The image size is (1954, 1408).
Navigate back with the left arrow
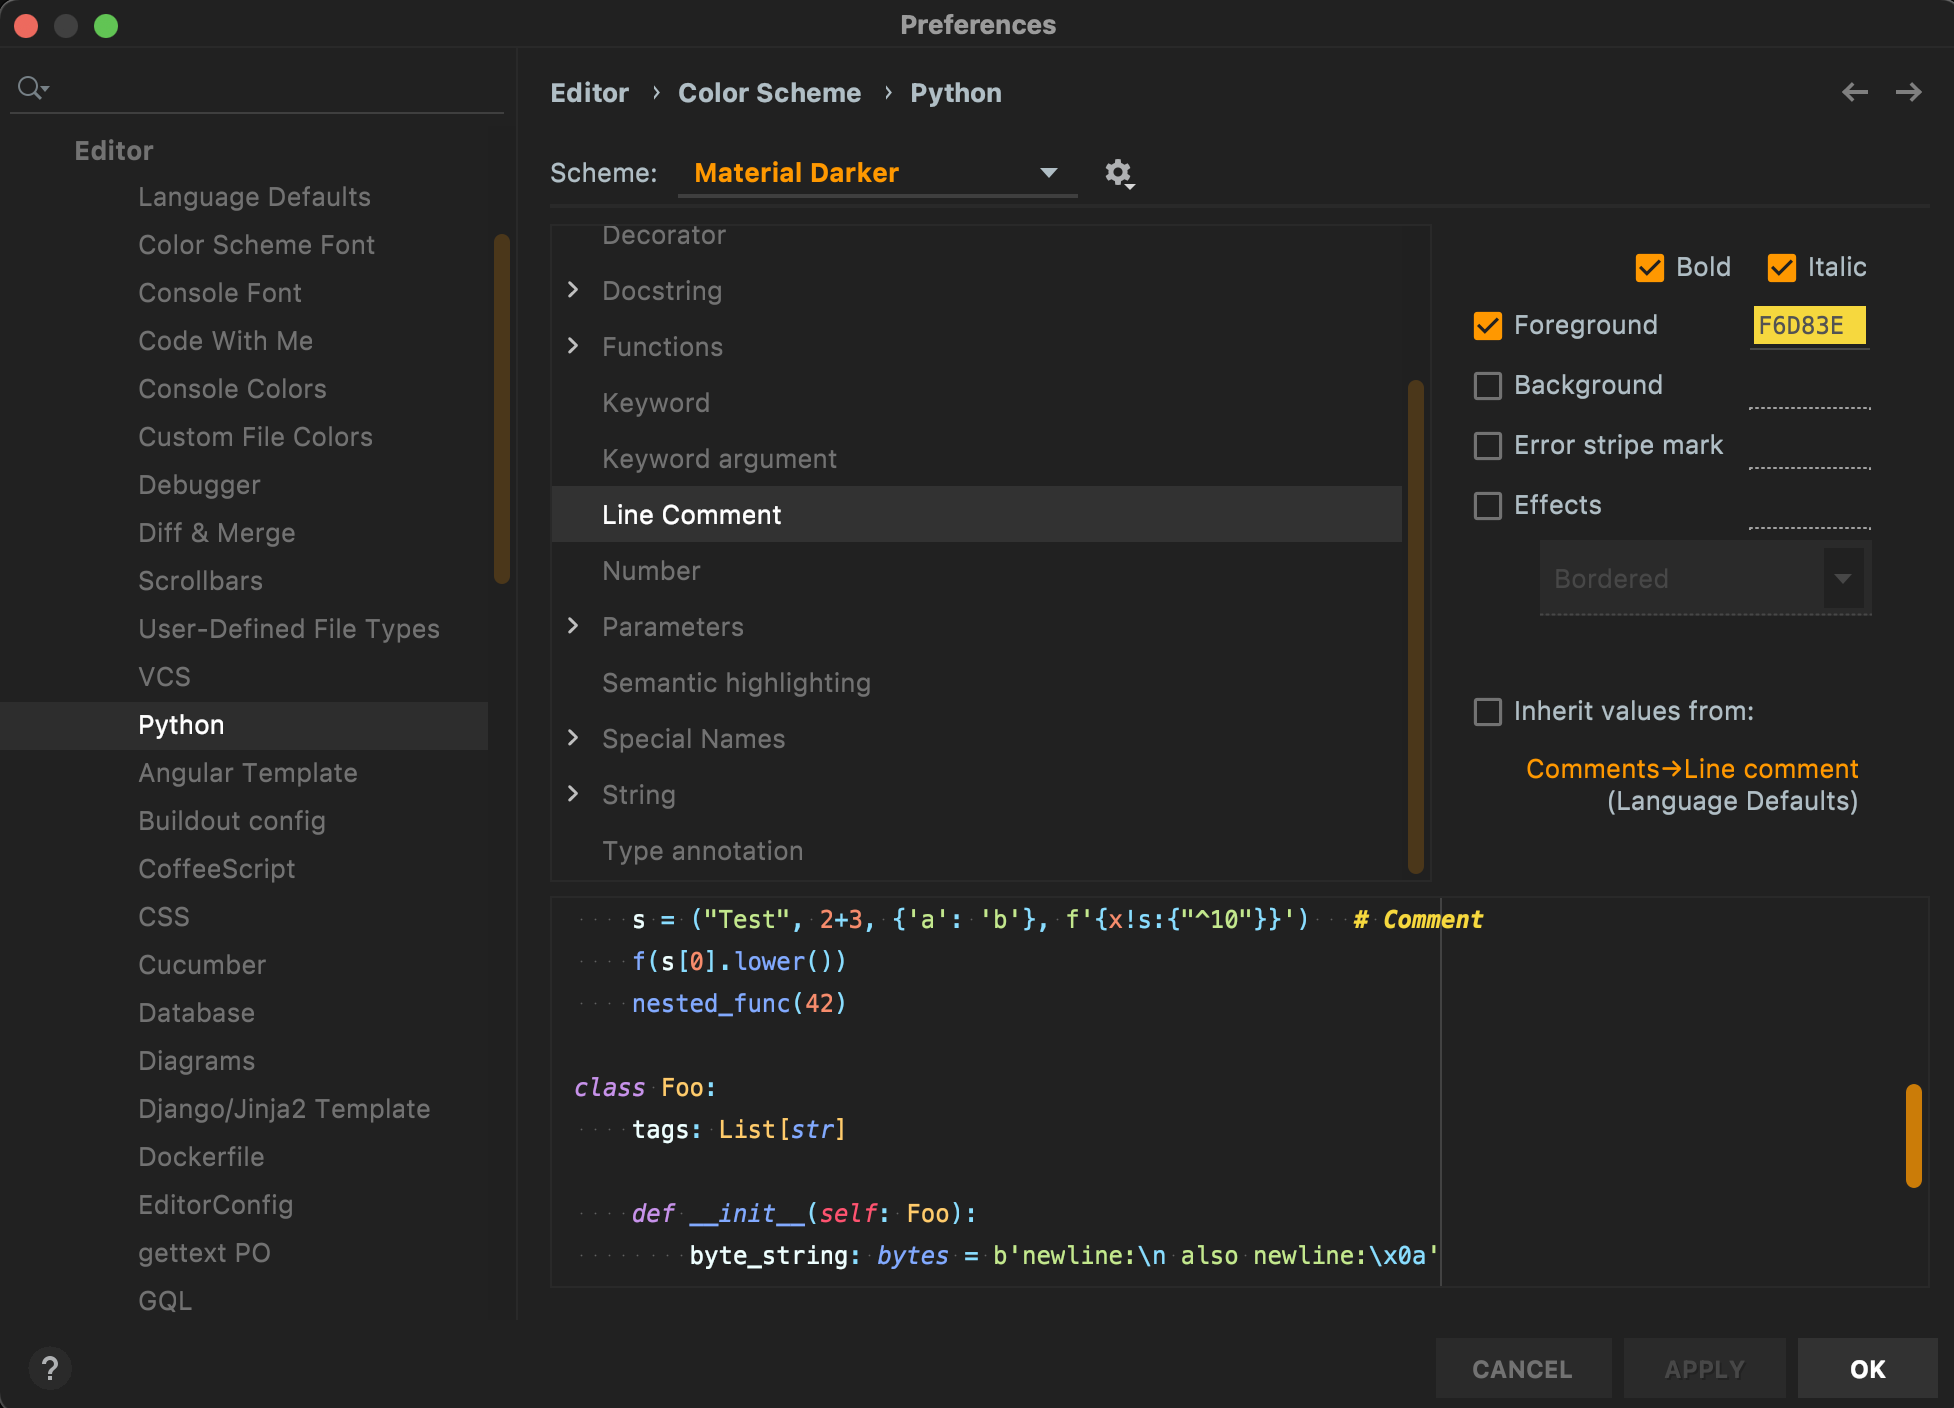(x=1855, y=92)
